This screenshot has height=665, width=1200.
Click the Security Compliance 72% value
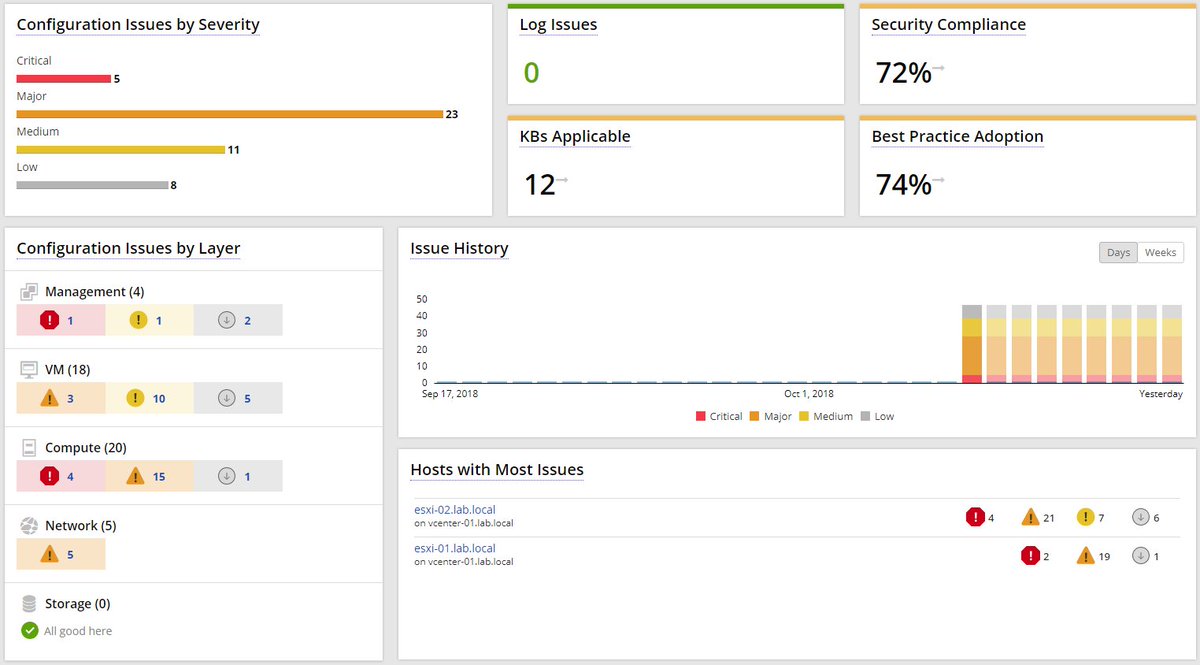904,73
